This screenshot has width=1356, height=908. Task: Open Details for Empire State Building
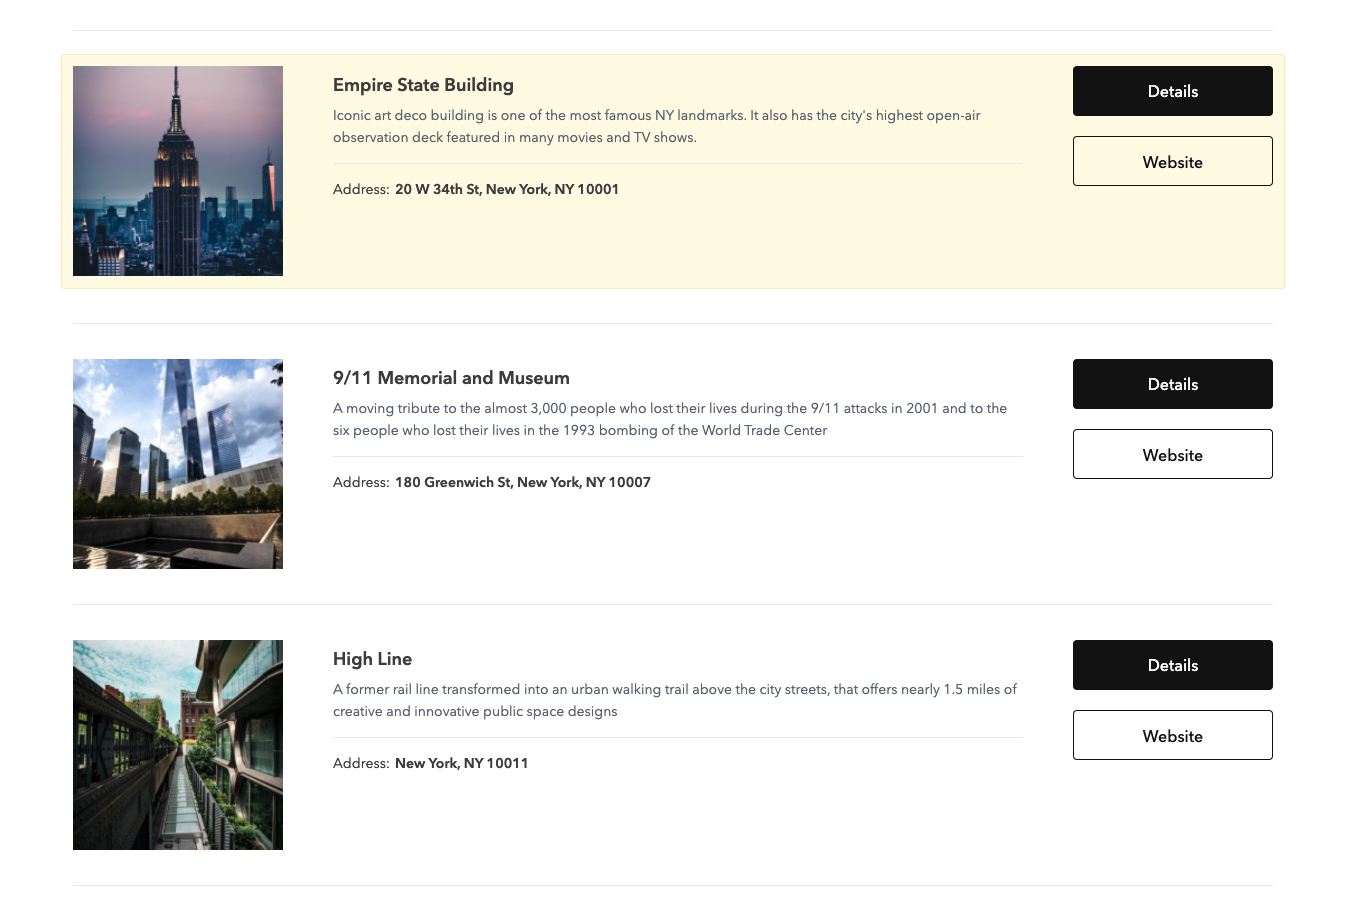coord(1172,91)
